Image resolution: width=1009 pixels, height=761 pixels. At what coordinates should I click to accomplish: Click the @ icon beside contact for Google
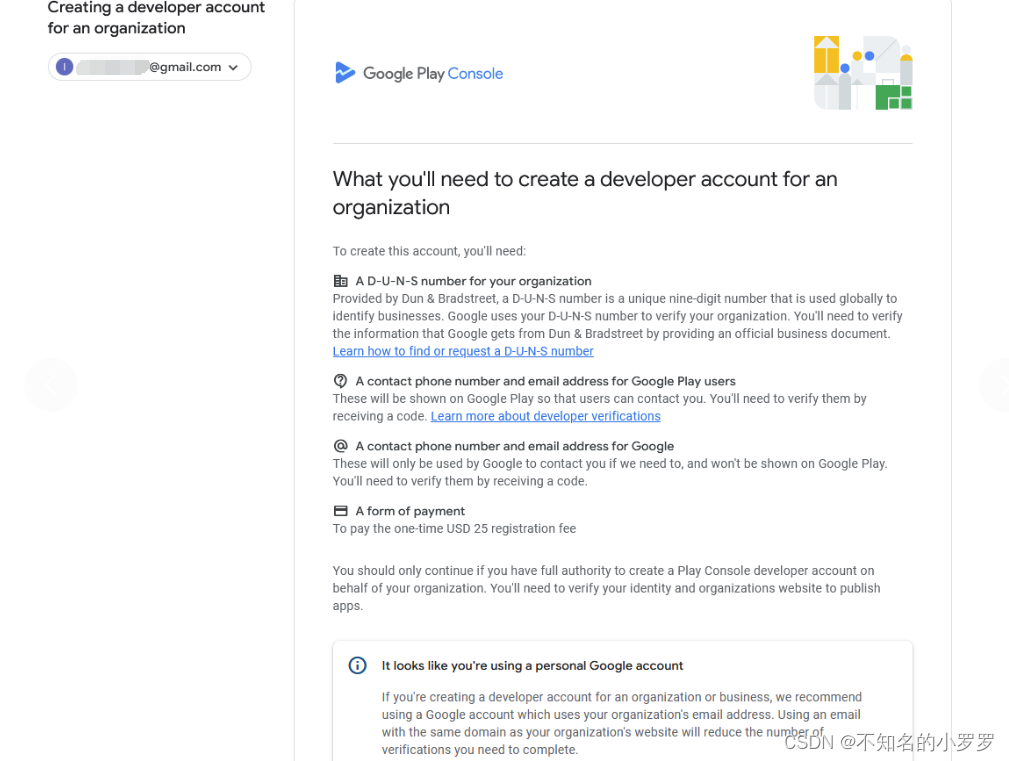(x=340, y=446)
